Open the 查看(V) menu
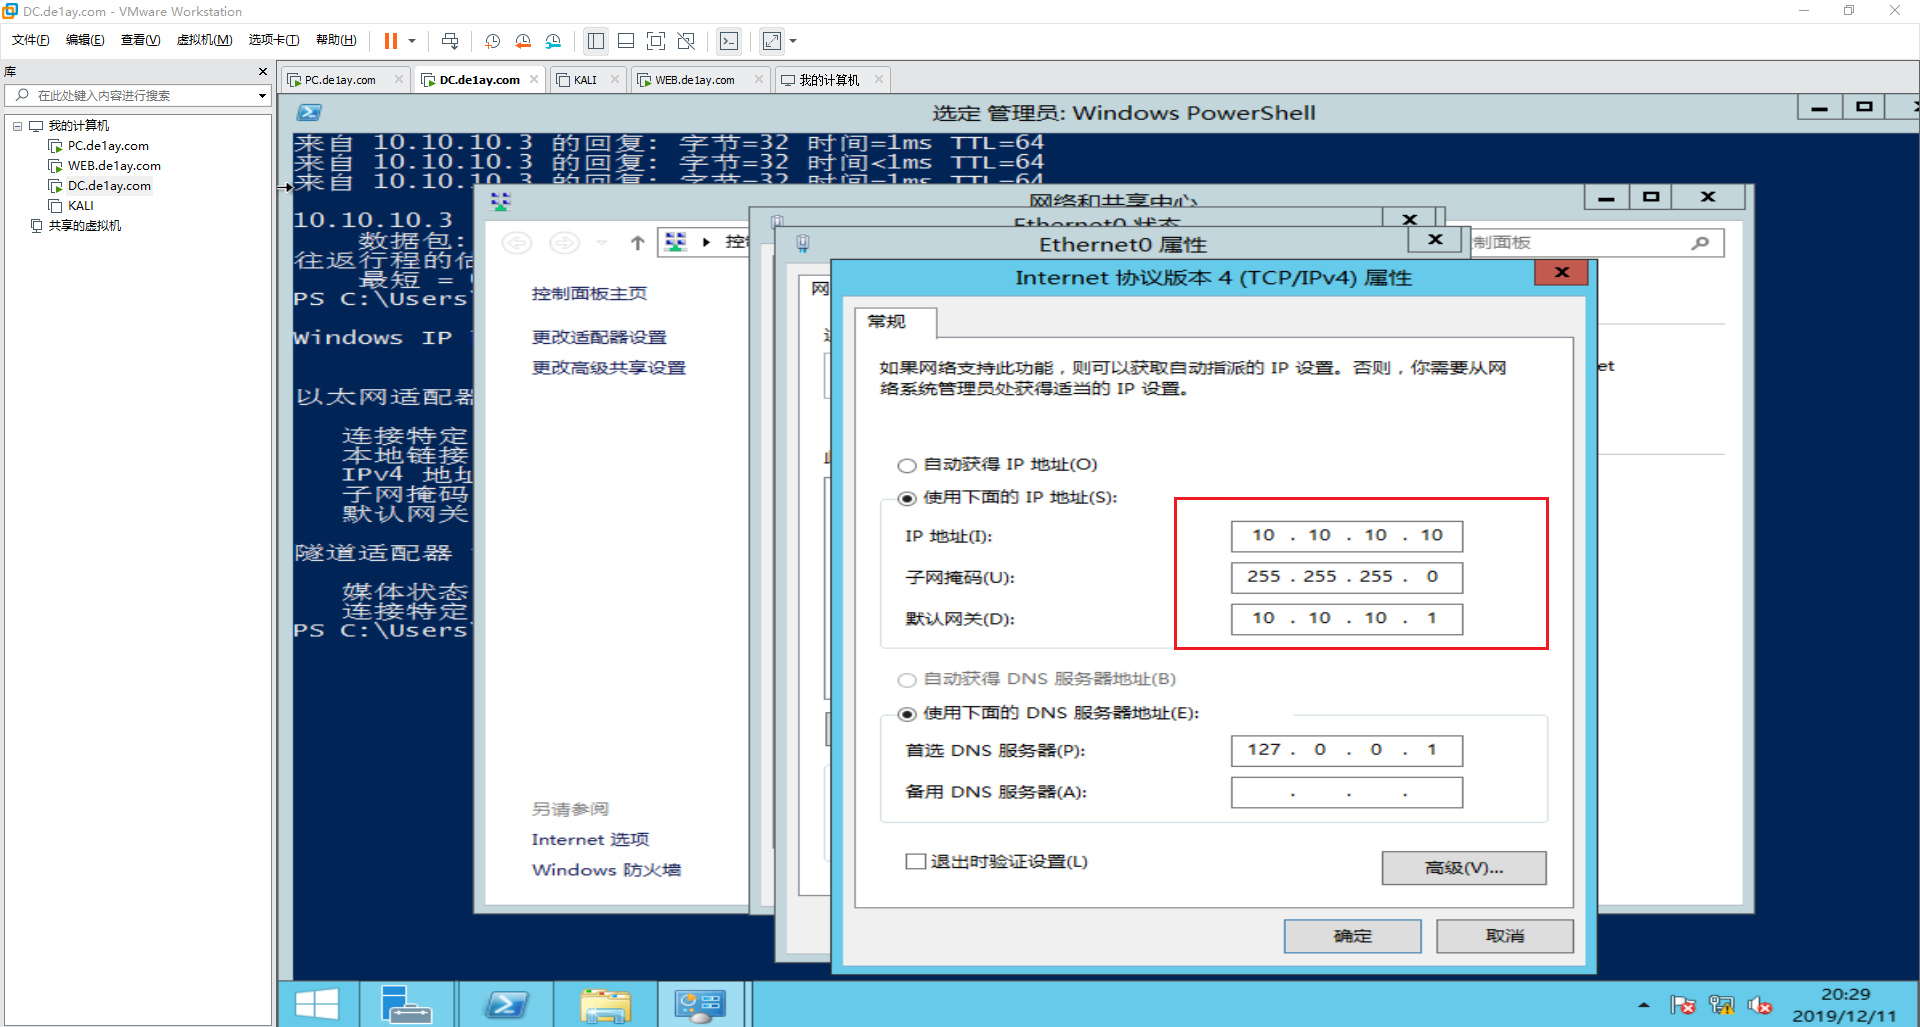The height and width of the screenshot is (1027, 1920). (140, 40)
